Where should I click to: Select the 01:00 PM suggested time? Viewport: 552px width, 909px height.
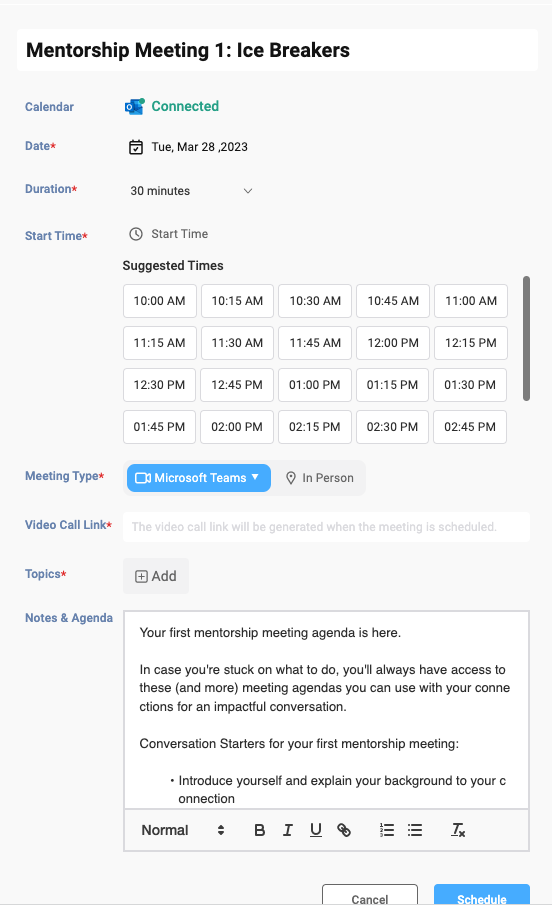[315, 385]
